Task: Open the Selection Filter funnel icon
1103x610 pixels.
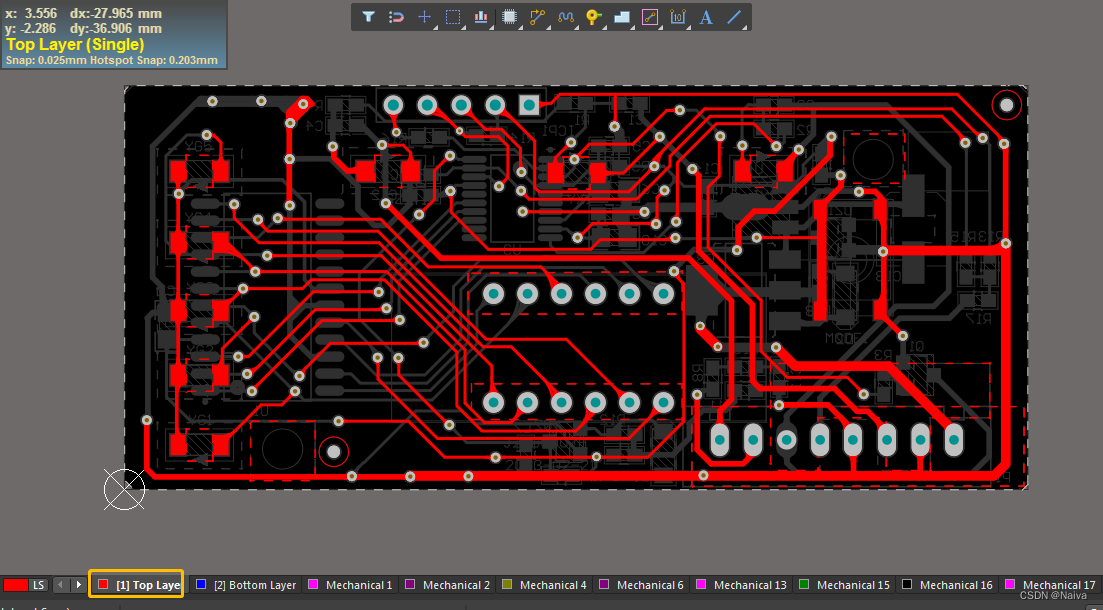Action: (x=369, y=17)
